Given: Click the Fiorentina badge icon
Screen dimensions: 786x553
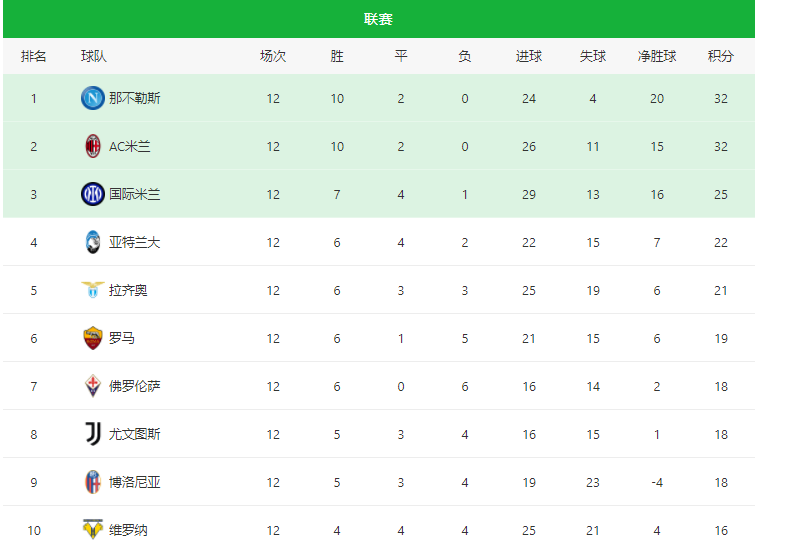Looking at the screenshot, I should point(93,386).
